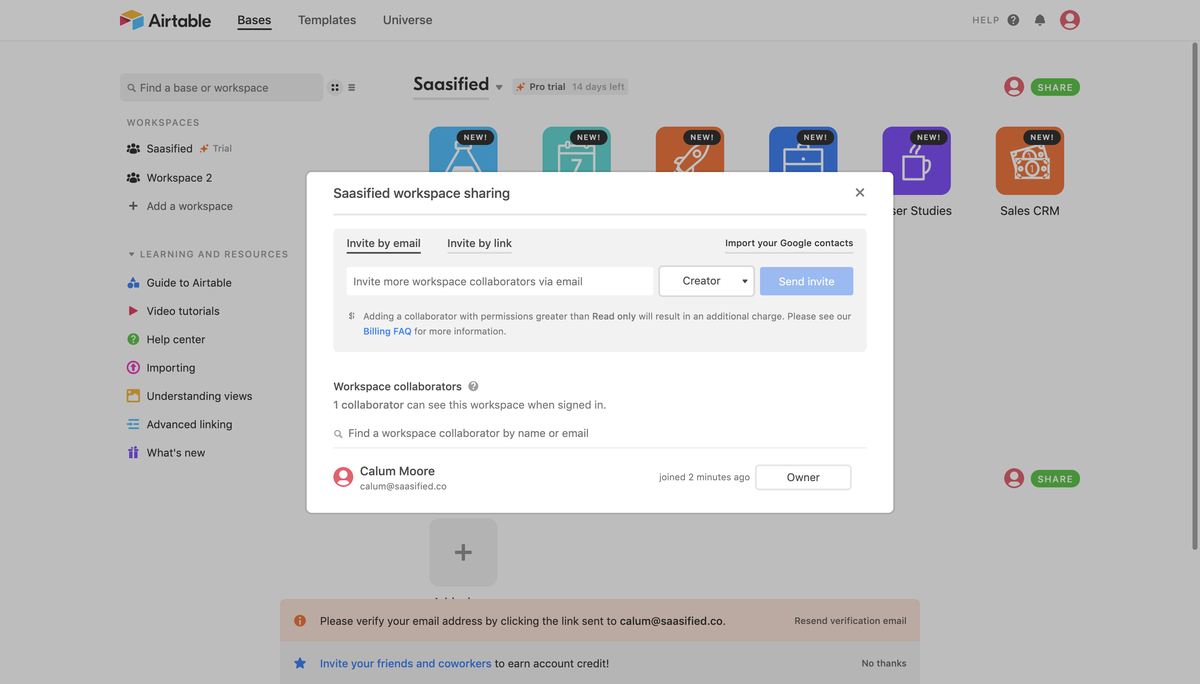Open the purple coffee mug User Studies base
The image size is (1200, 684).
pos(916,160)
